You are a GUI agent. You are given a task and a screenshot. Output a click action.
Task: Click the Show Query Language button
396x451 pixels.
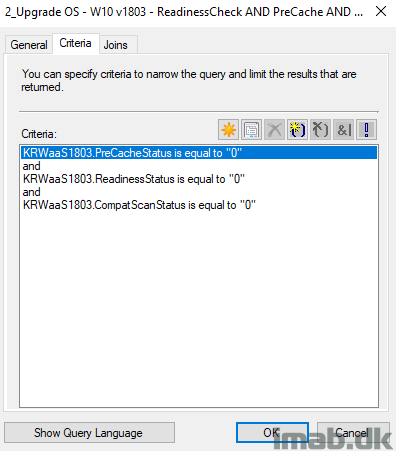89,433
